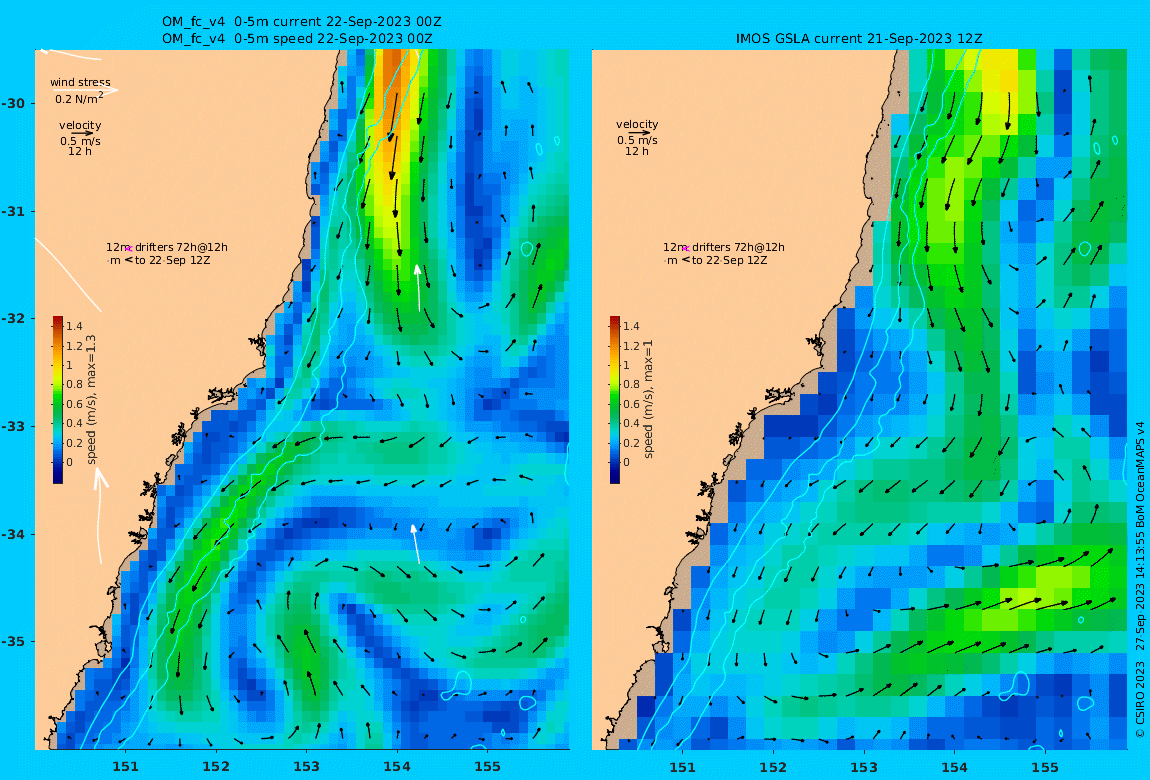Click the -30 latitude axis label
Screen dimensions: 1150x780
(x=12, y=103)
